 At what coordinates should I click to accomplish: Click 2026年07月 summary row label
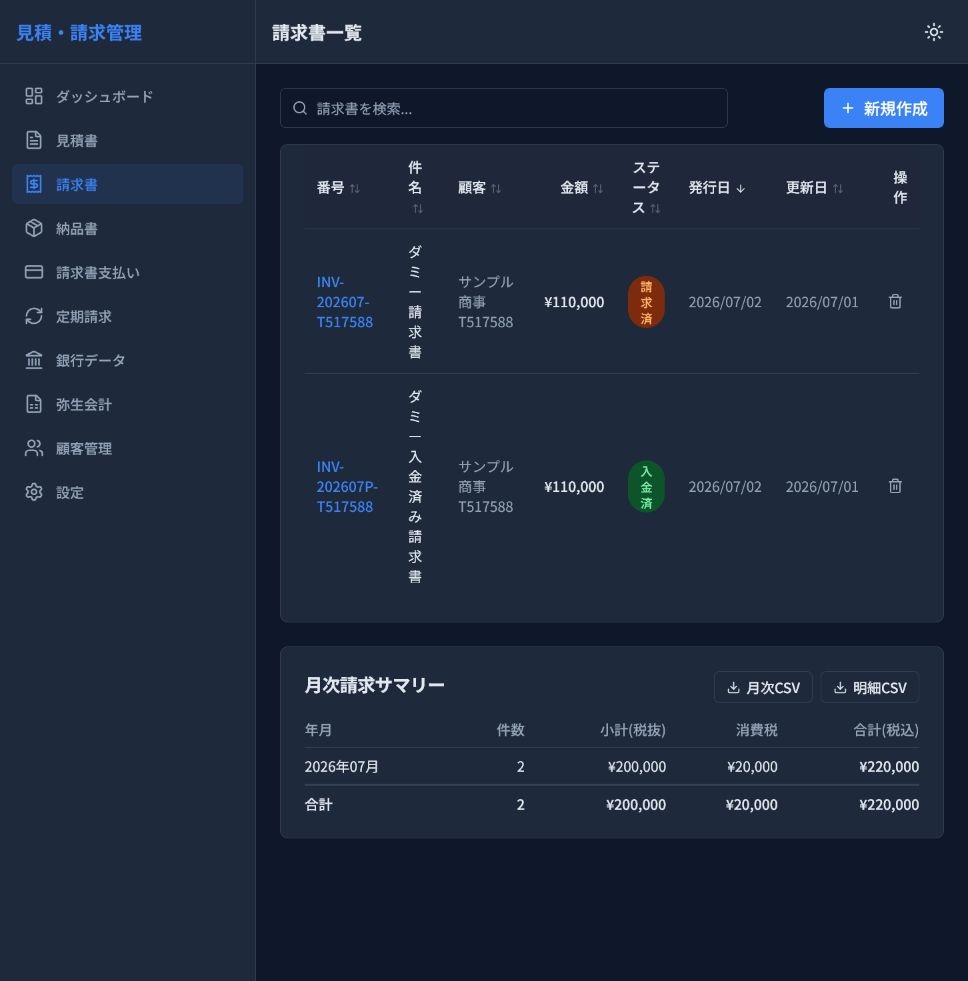(342, 766)
